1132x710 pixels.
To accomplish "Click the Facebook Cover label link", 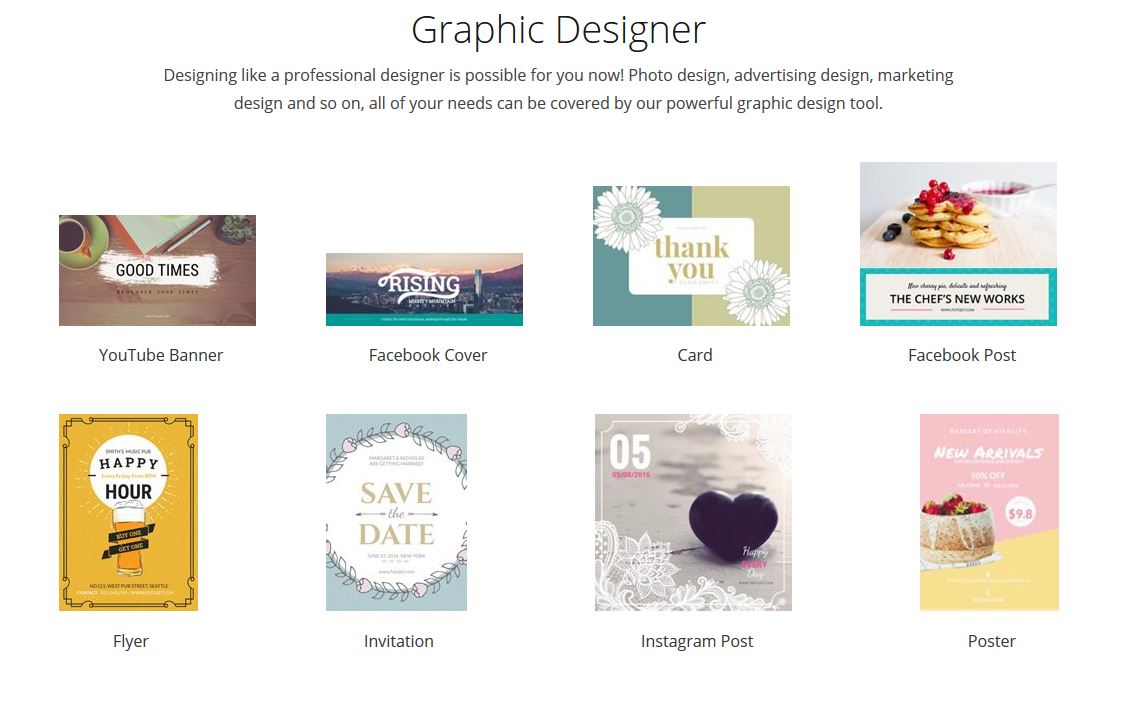I will coord(428,355).
